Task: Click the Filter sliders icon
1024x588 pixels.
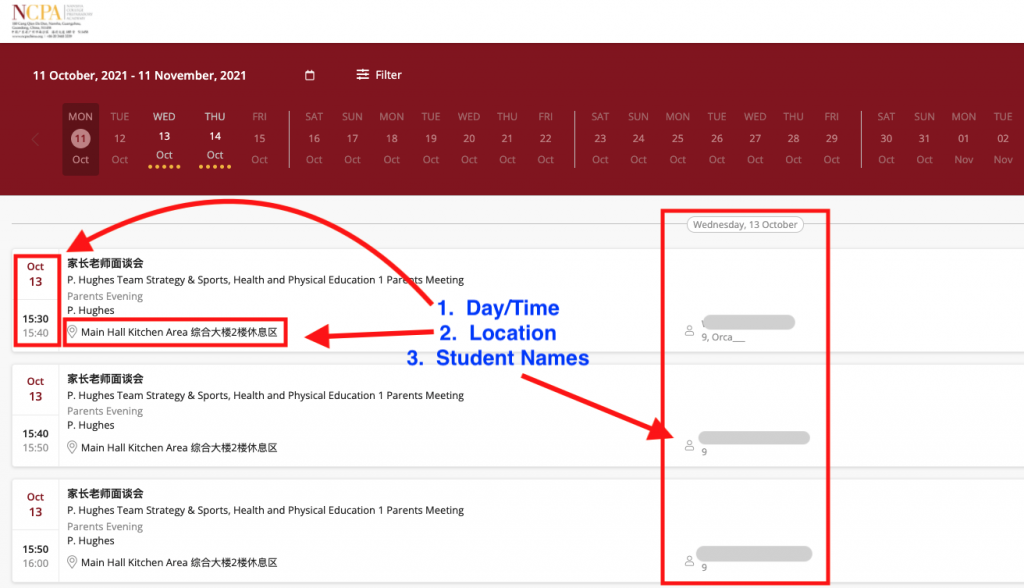Action: (x=362, y=75)
